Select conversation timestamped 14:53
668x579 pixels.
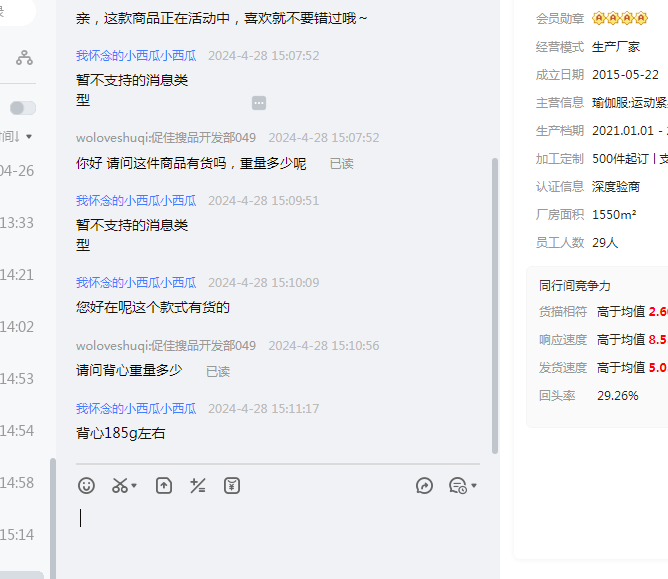click(17, 379)
